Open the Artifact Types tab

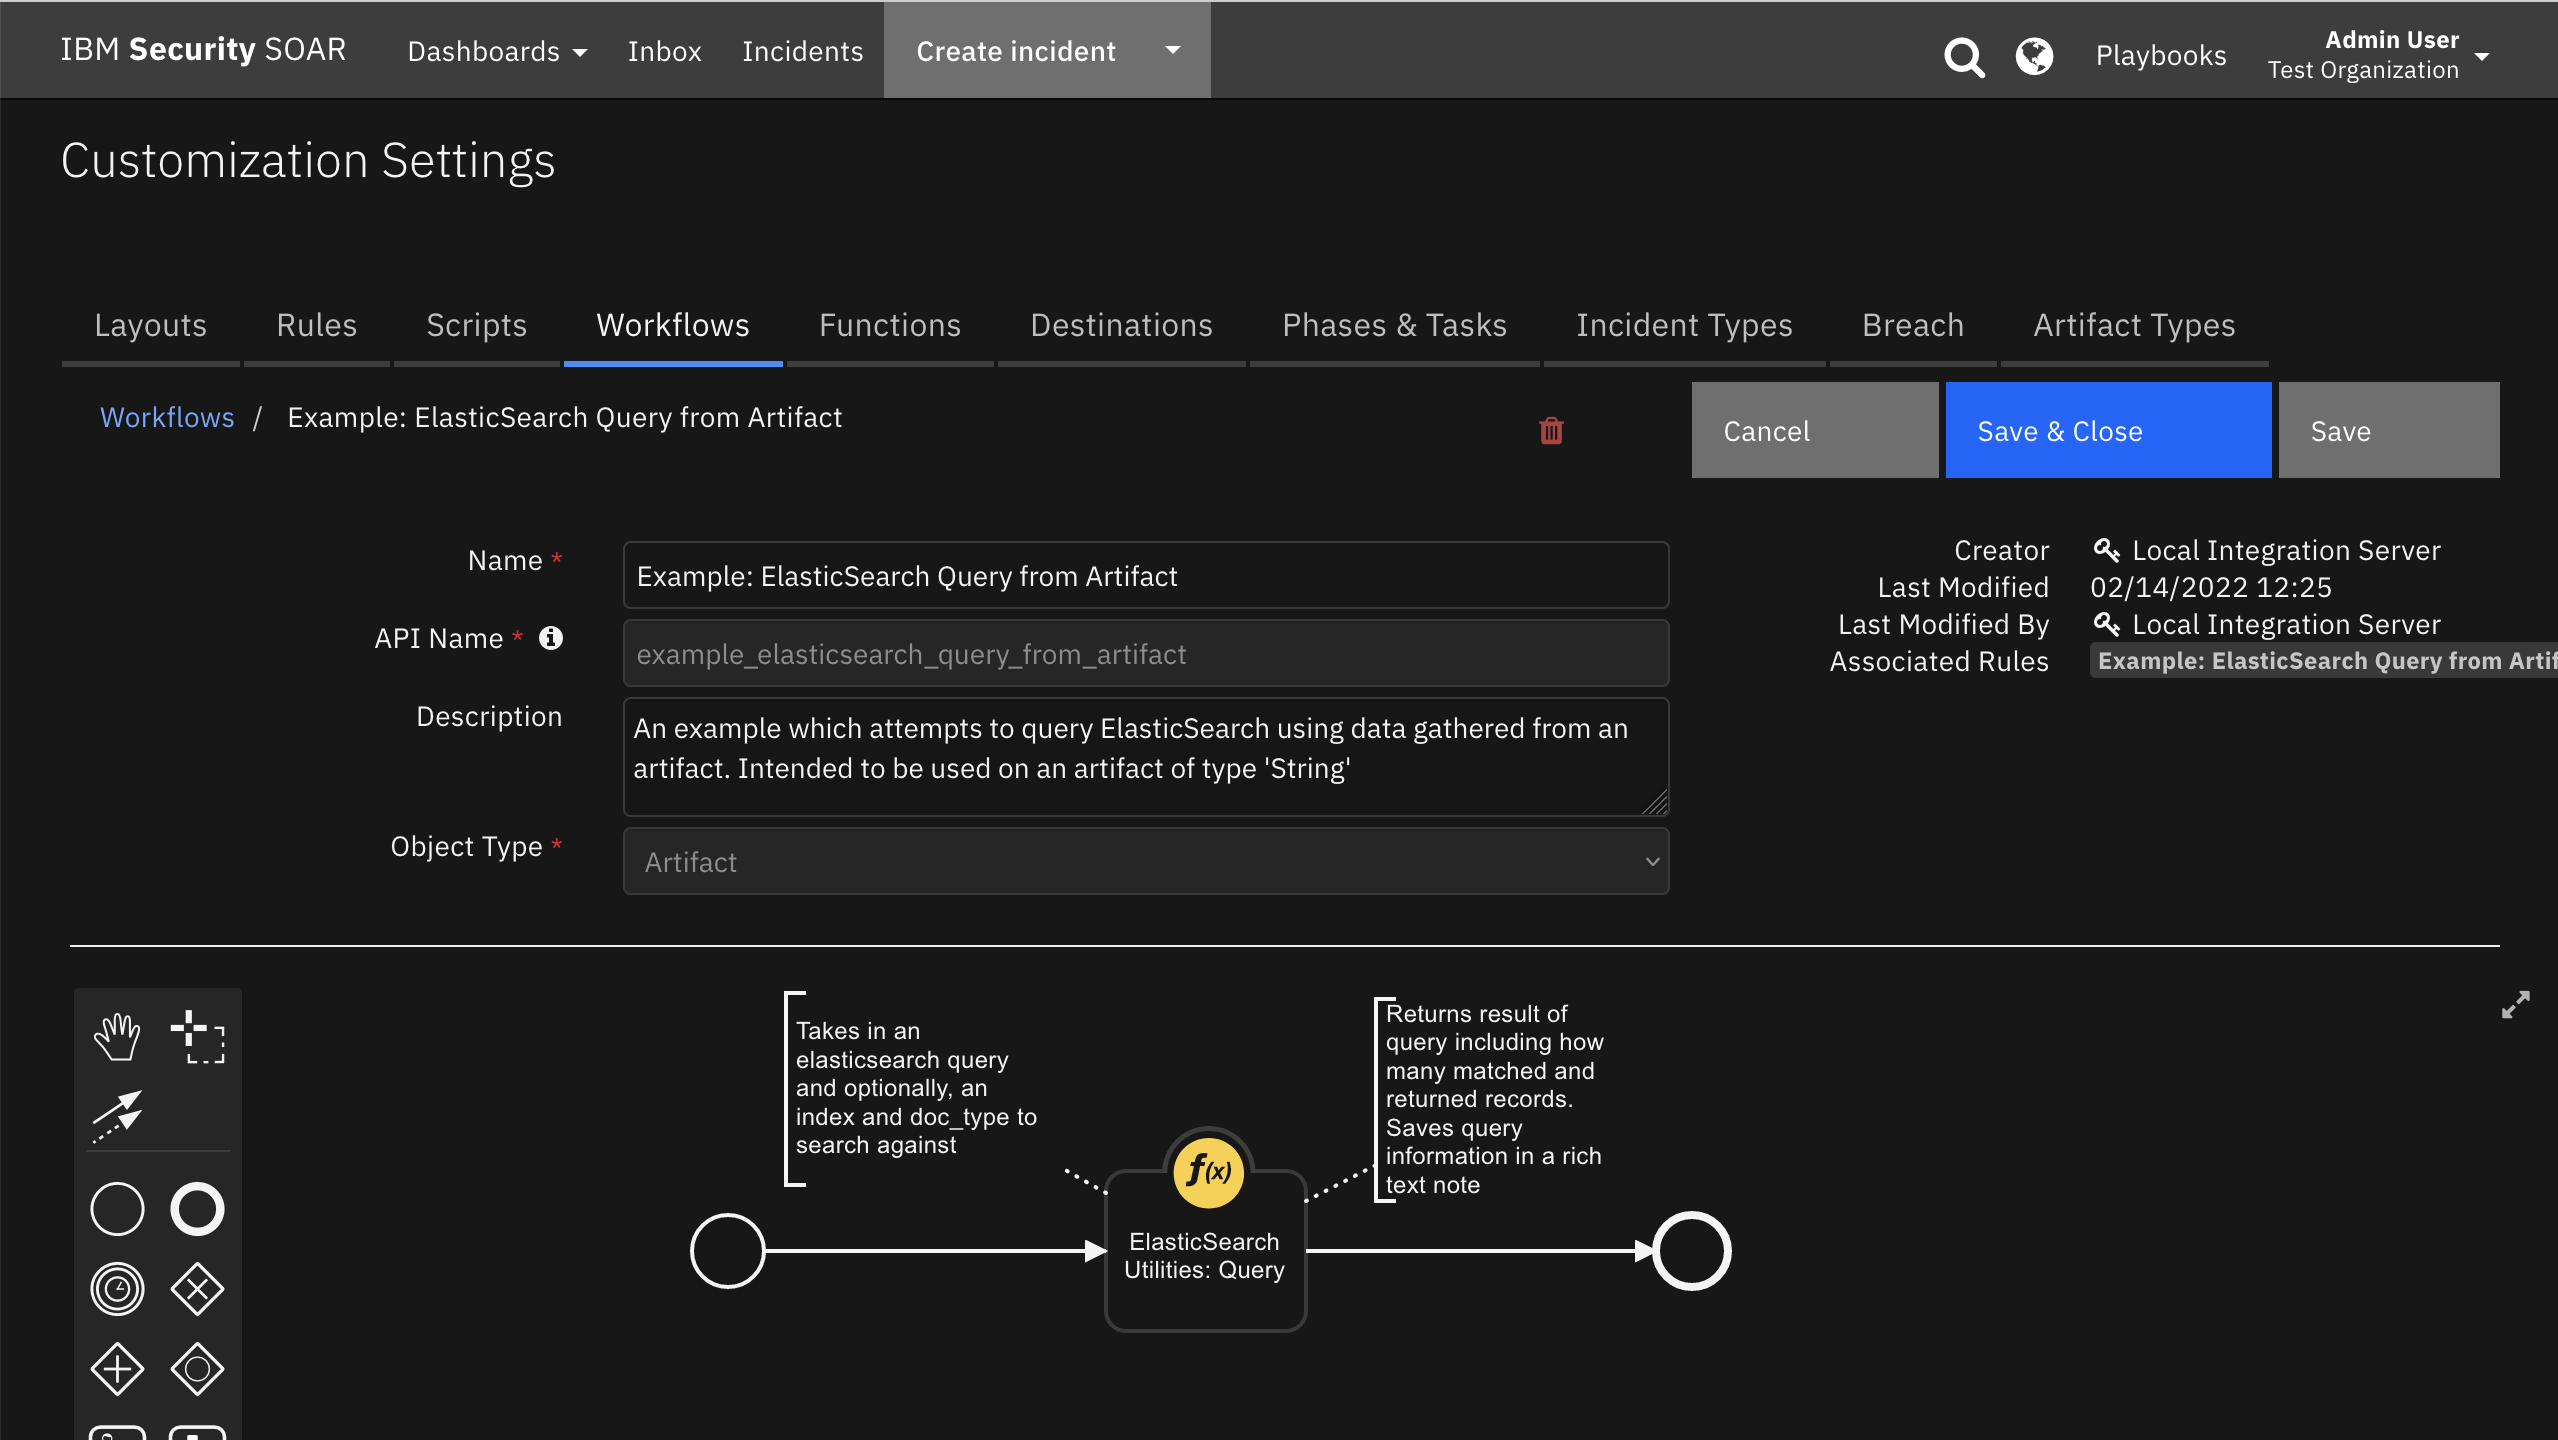(2134, 326)
